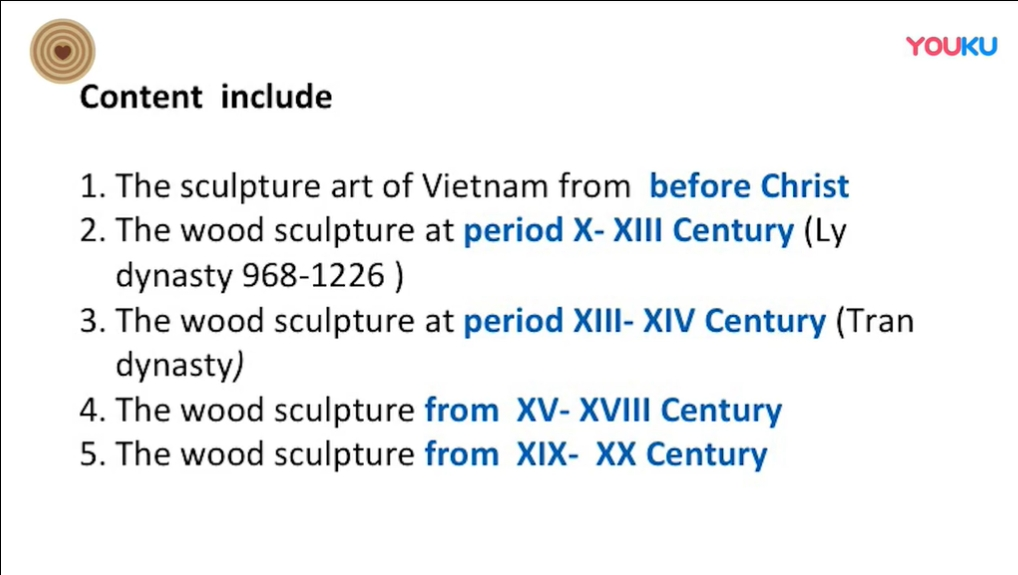Screen dimensions: 1018x575
Task: Click 'The wood sculpture at' in item 2
Action: click(284, 231)
